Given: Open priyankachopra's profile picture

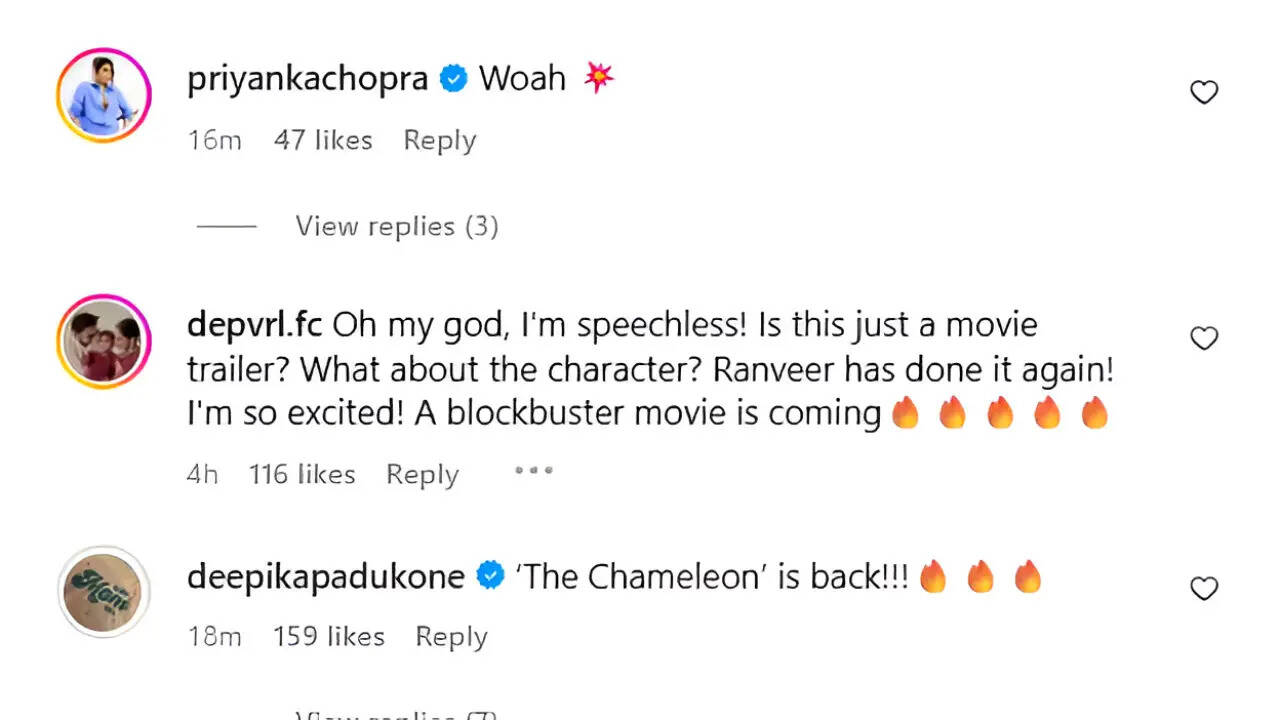Looking at the screenshot, I should pyautogui.click(x=104, y=95).
